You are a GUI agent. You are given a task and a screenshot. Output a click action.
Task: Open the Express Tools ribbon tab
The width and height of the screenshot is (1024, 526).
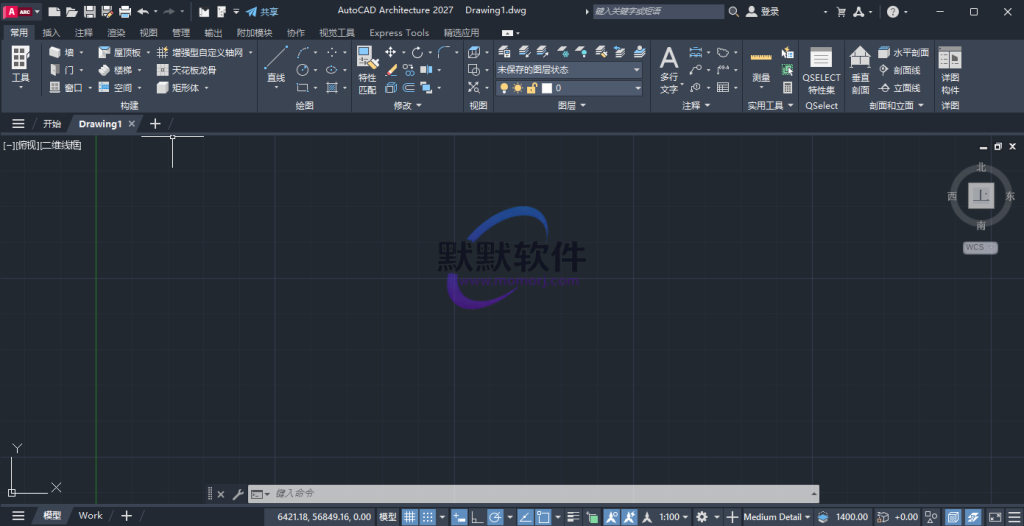click(399, 32)
